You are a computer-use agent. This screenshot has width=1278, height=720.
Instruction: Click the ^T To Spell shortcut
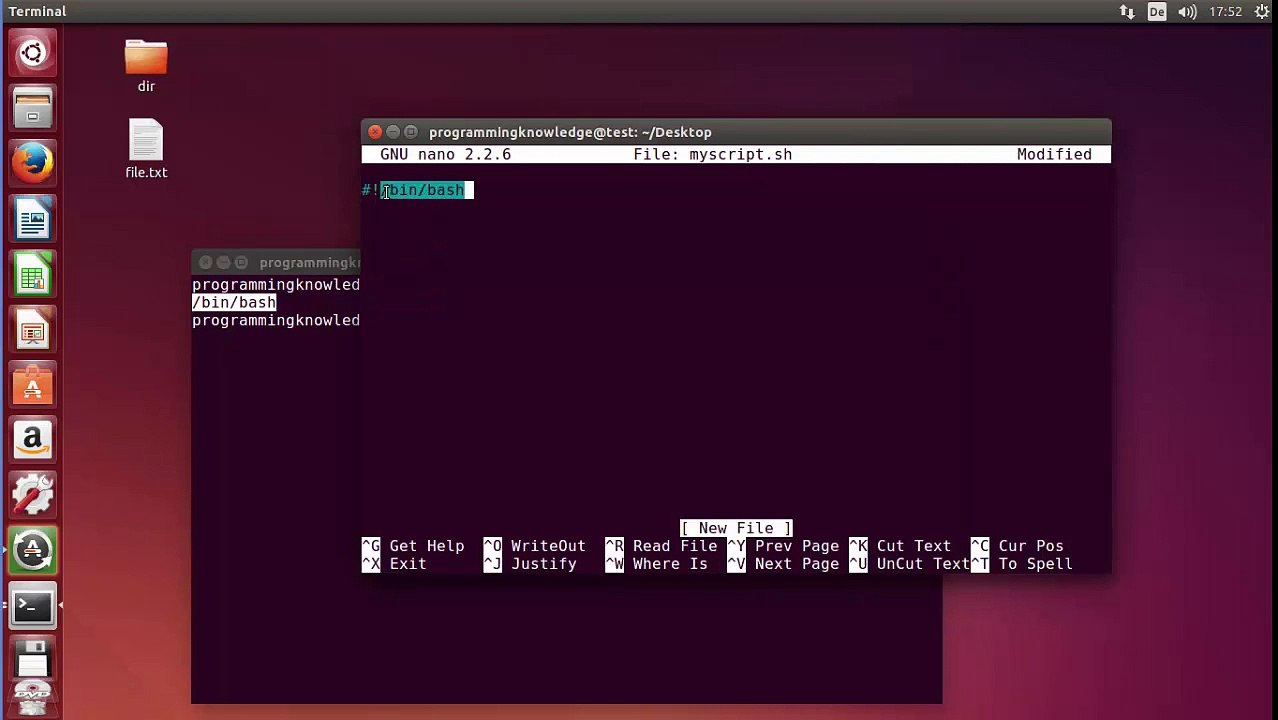click(1021, 564)
